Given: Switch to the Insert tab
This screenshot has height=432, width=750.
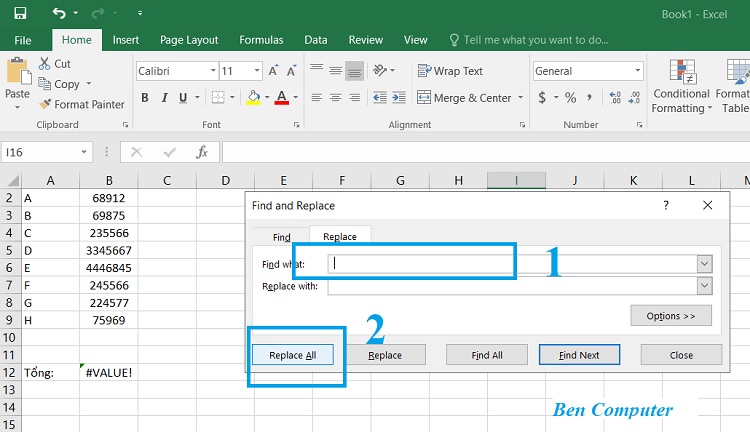Looking at the screenshot, I should [x=126, y=40].
